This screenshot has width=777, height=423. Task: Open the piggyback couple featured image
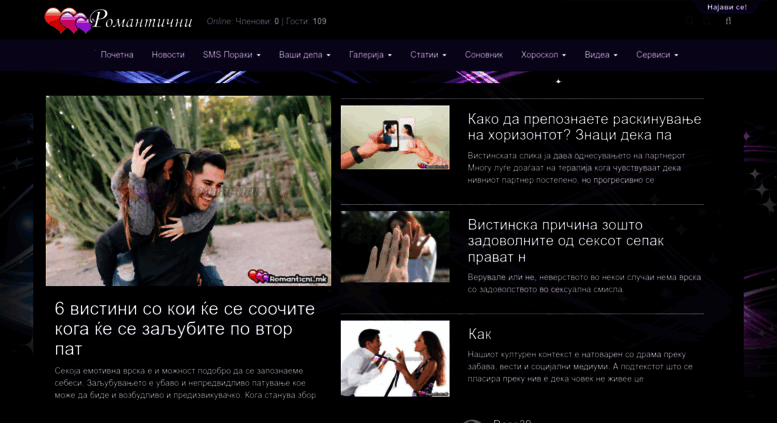[188, 191]
